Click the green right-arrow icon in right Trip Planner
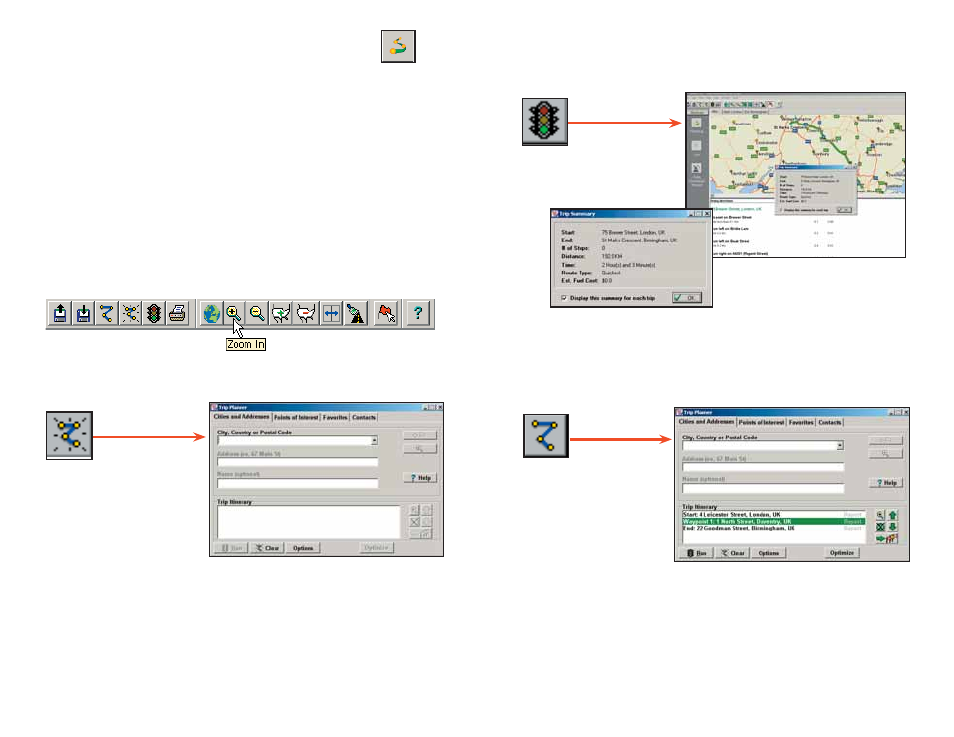The height and width of the screenshot is (737, 954). (880, 539)
